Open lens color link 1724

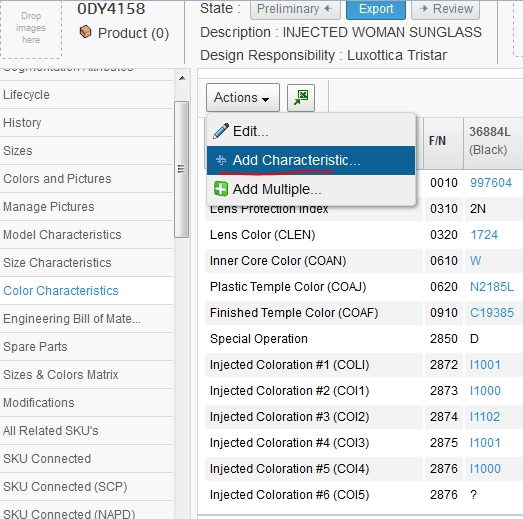click(x=484, y=235)
